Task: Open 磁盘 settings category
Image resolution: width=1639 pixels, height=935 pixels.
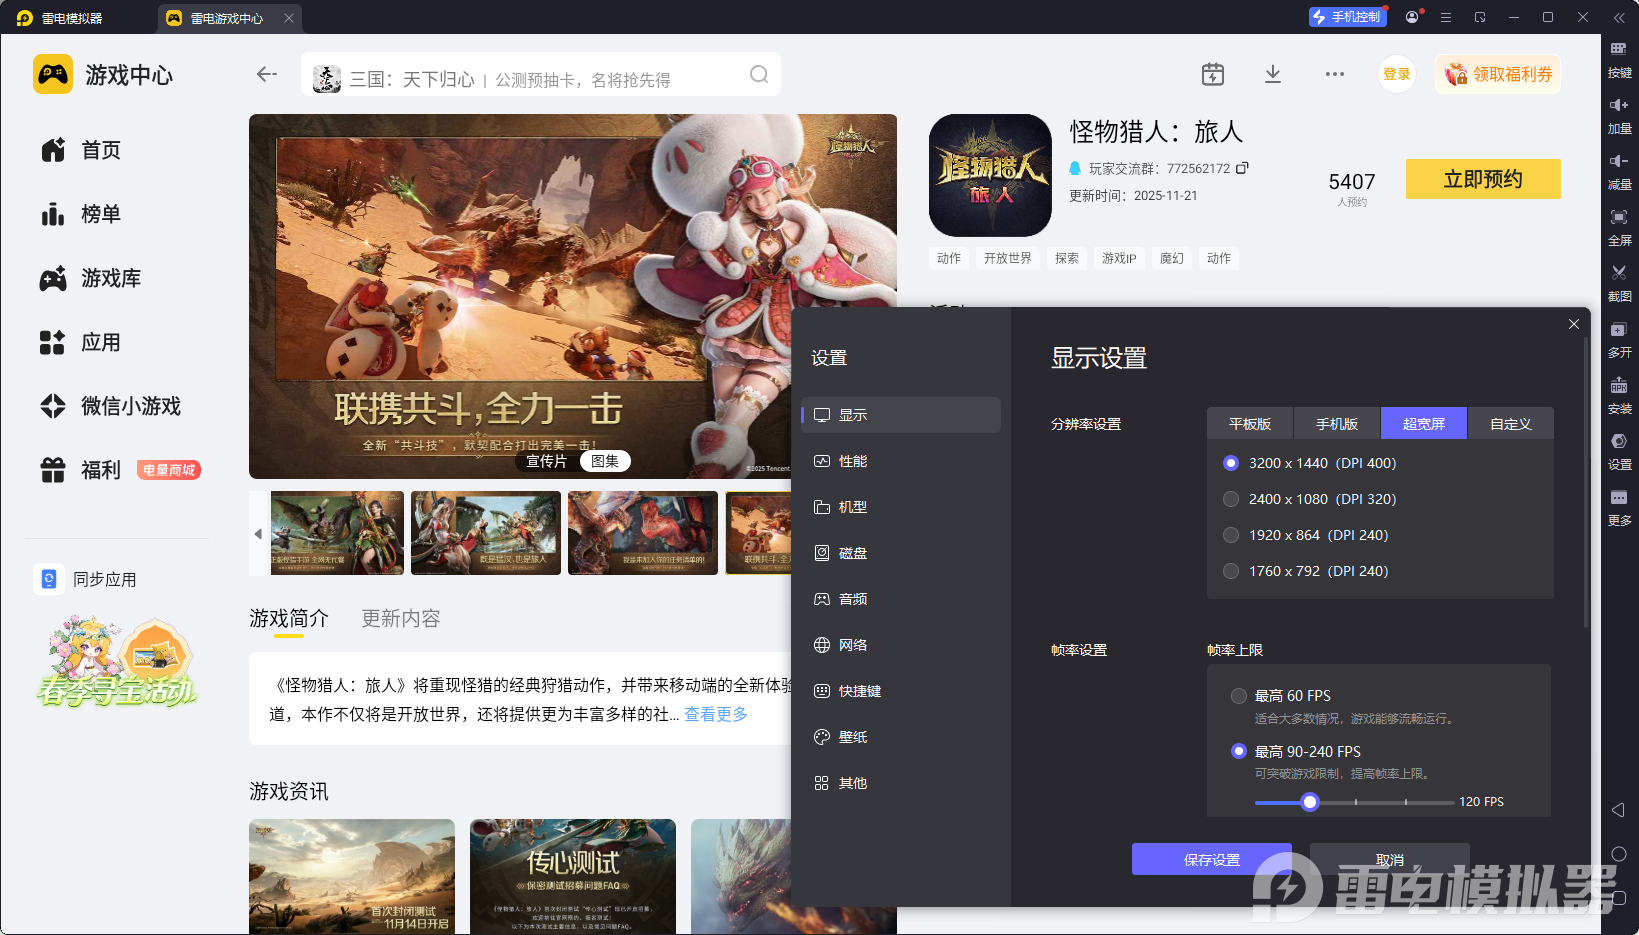Action: tap(901, 553)
